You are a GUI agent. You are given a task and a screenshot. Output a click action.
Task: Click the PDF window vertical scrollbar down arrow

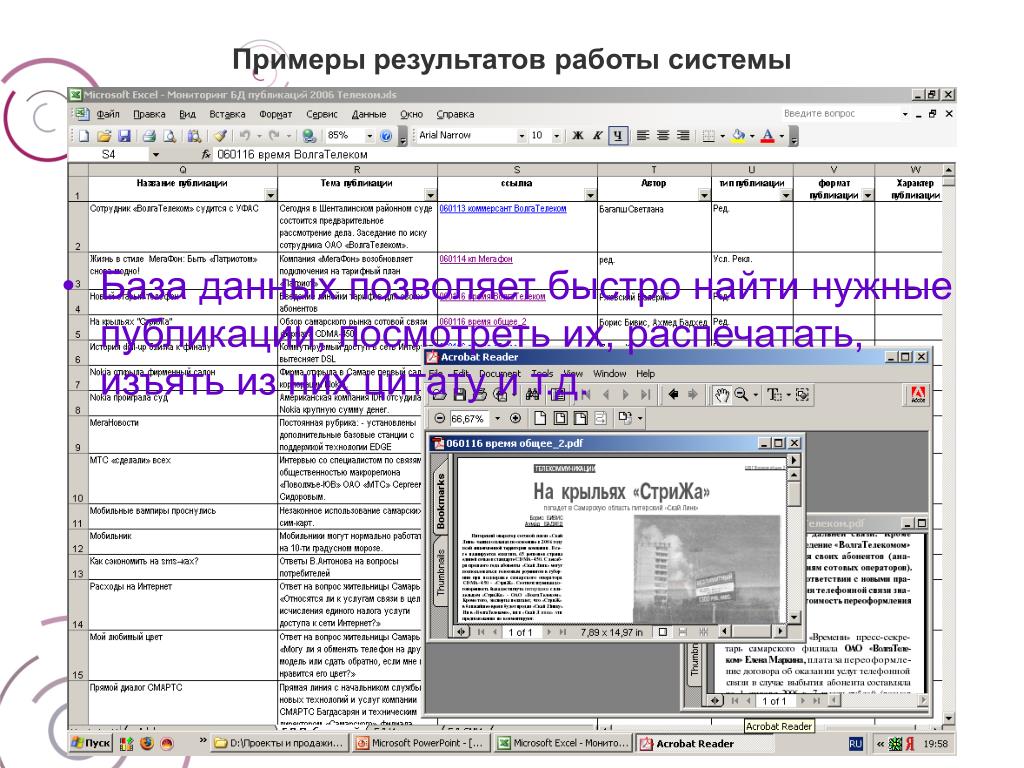click(x=794, y=617)
